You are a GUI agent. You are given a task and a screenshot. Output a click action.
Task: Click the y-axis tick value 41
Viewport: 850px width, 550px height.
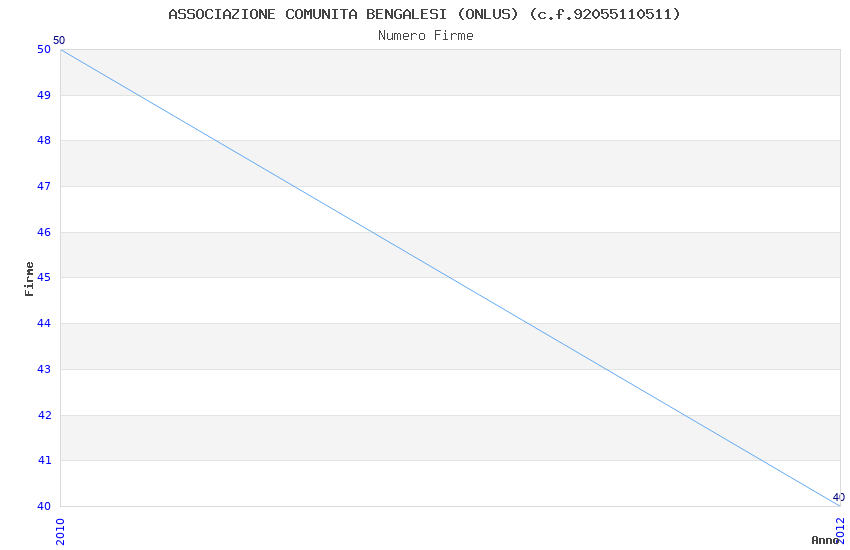44,461
